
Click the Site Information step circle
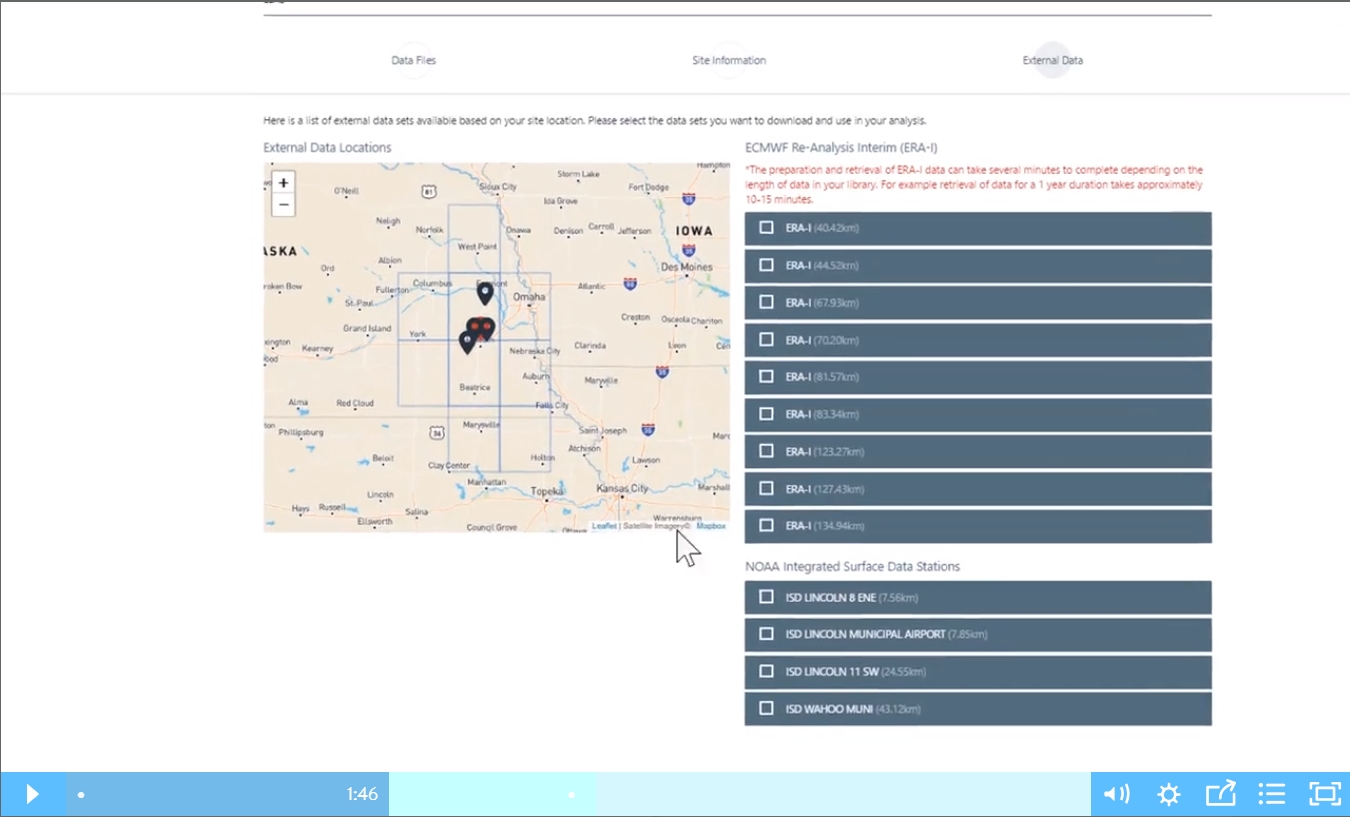point(728,60)
